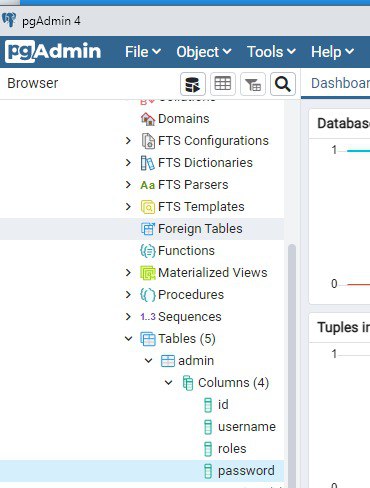The image size is (370, 488).
Task: Click the FTS Dictionaries books icon
Action: tap(147, 163)
